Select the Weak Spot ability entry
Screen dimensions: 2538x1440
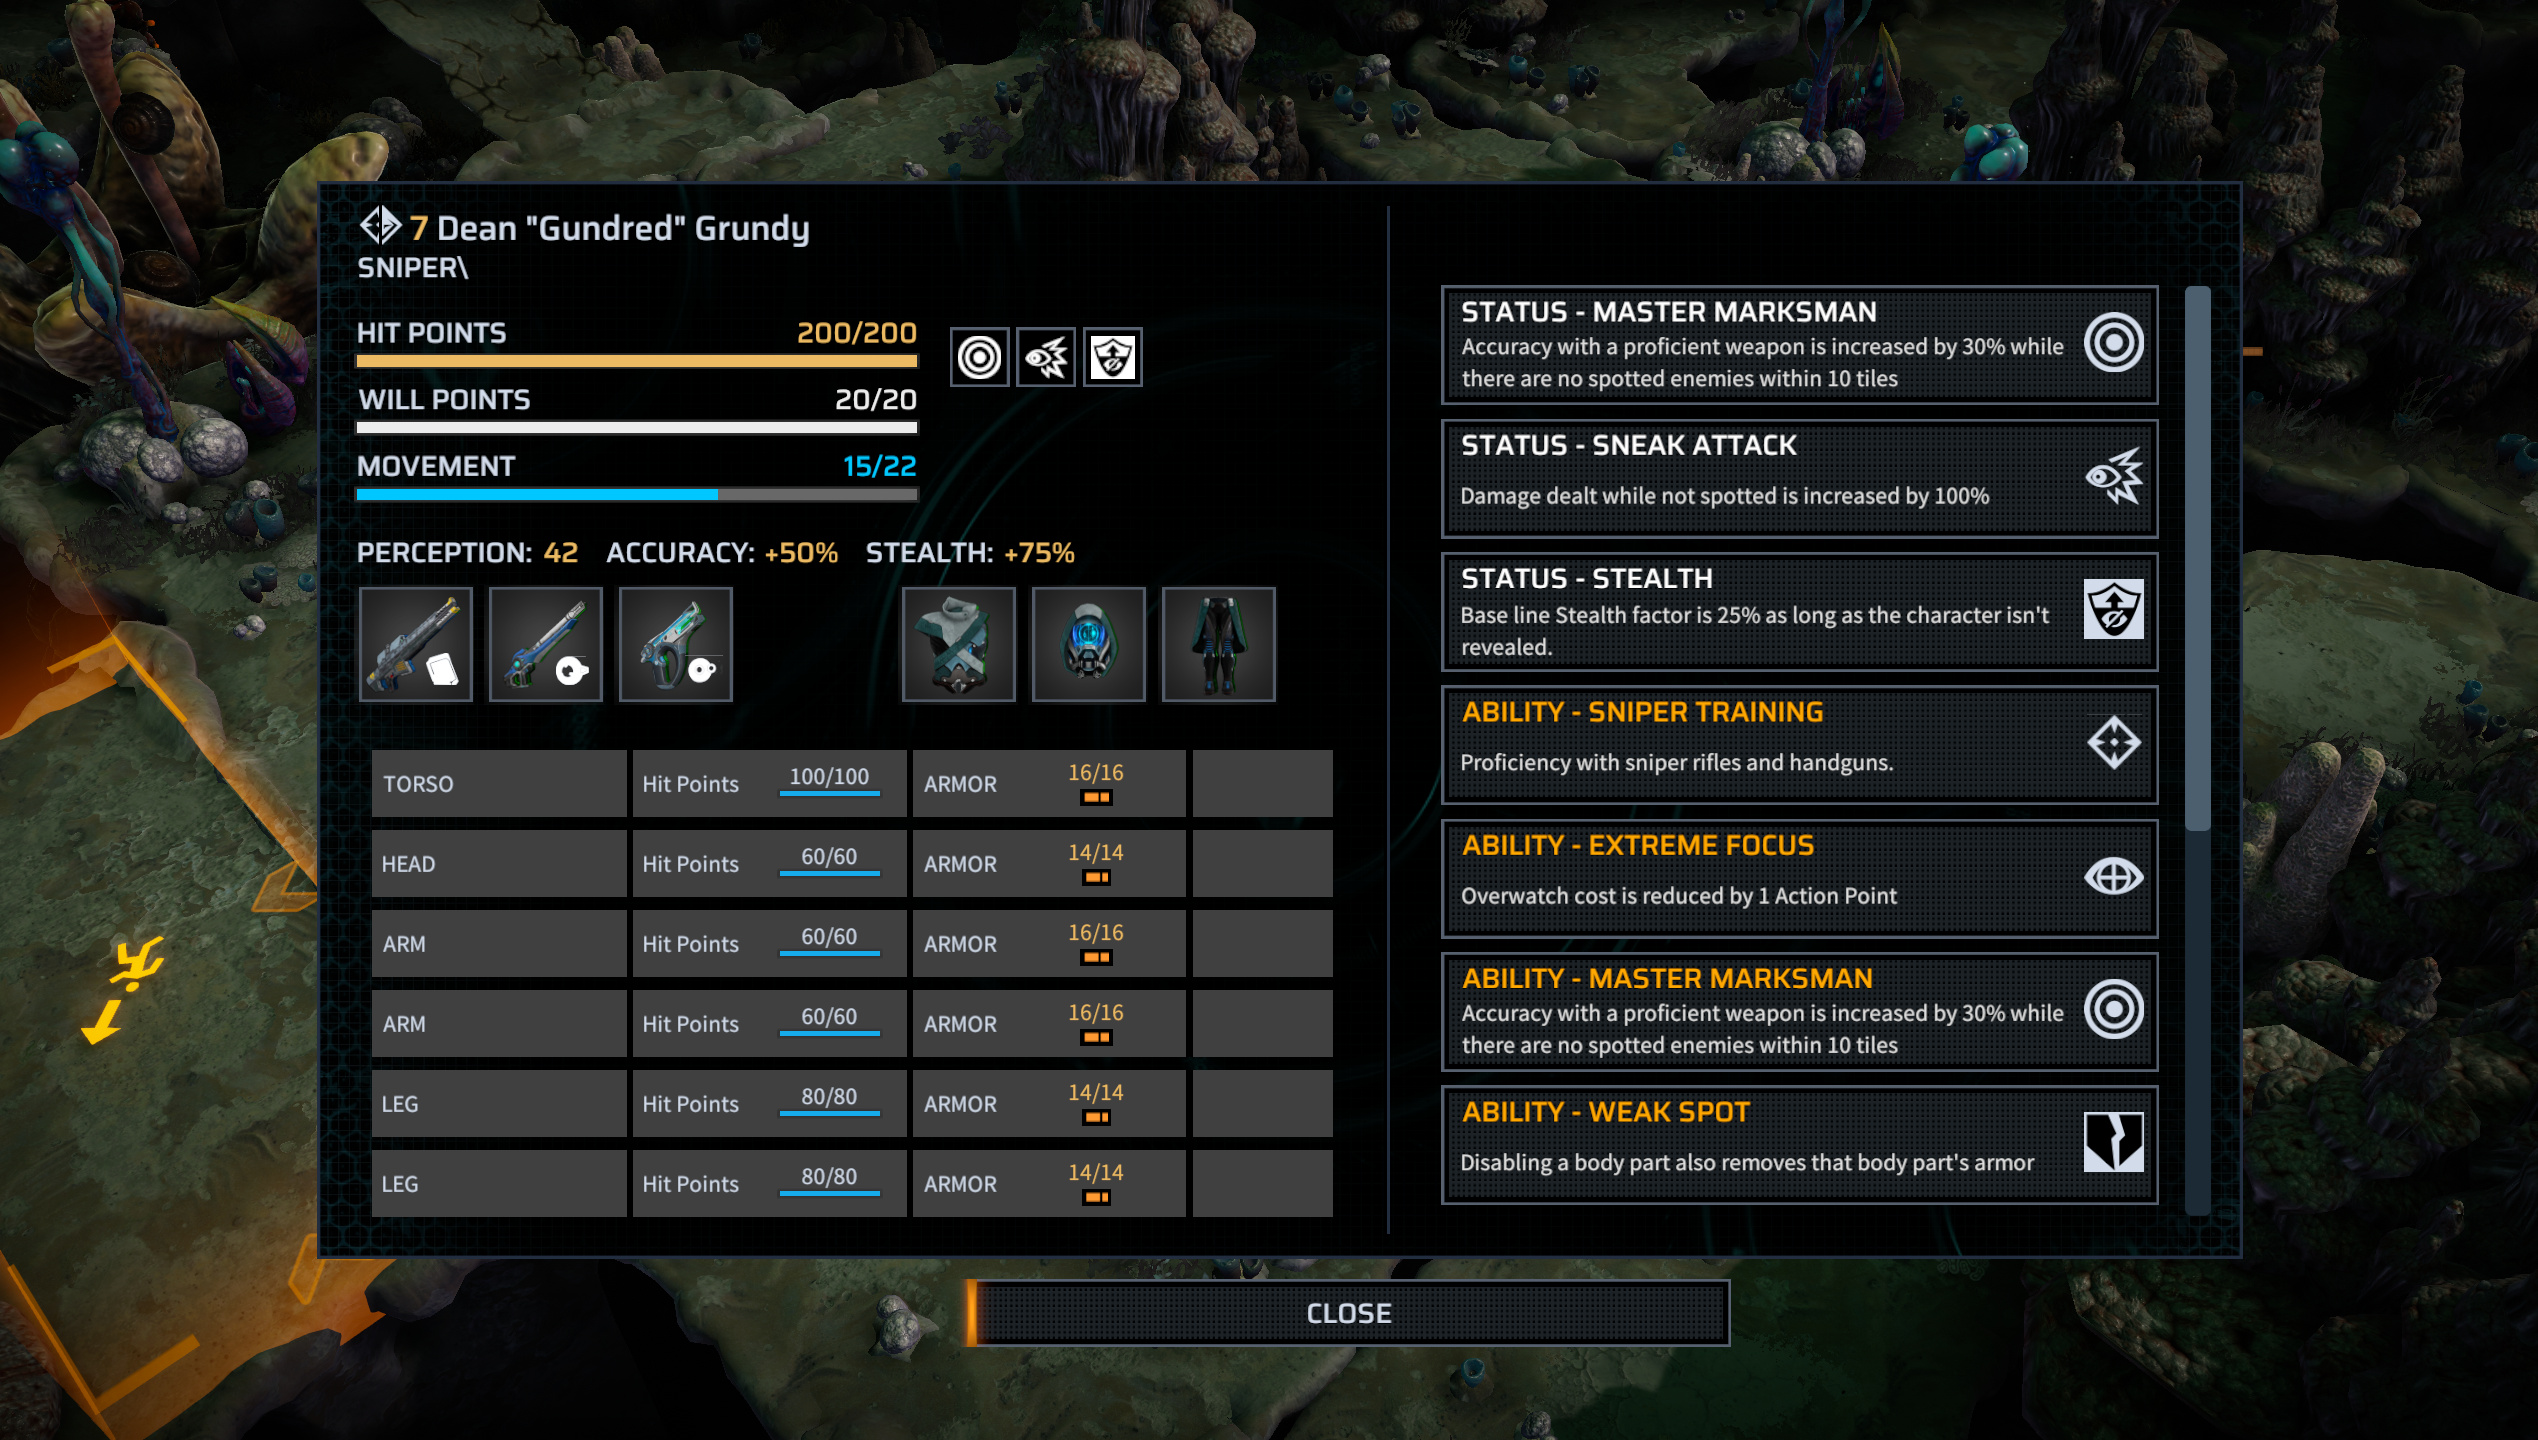click(x=1799, y=1145)
